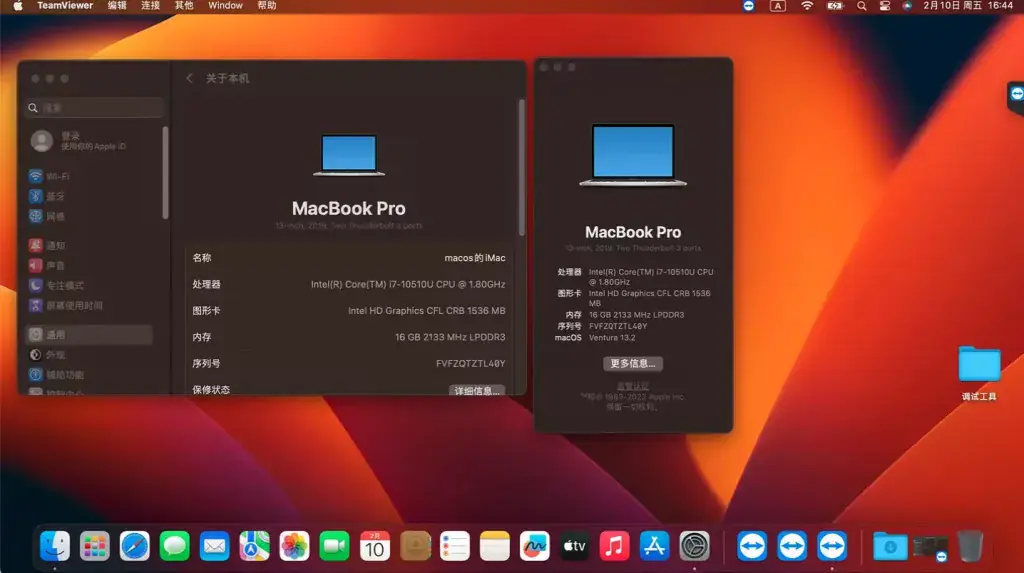Click the Apple ID sign-in row in sidebar
Image resolution: width=1024 pixels, height=573 pixels.
point(93,140)
